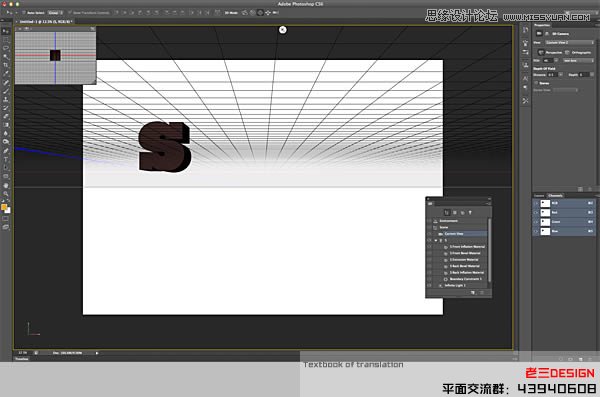The height and width of the screenshot is (397, 600).
Task: Open the Tool Presets panel icon in dock
Action: (x=525, y=101)
